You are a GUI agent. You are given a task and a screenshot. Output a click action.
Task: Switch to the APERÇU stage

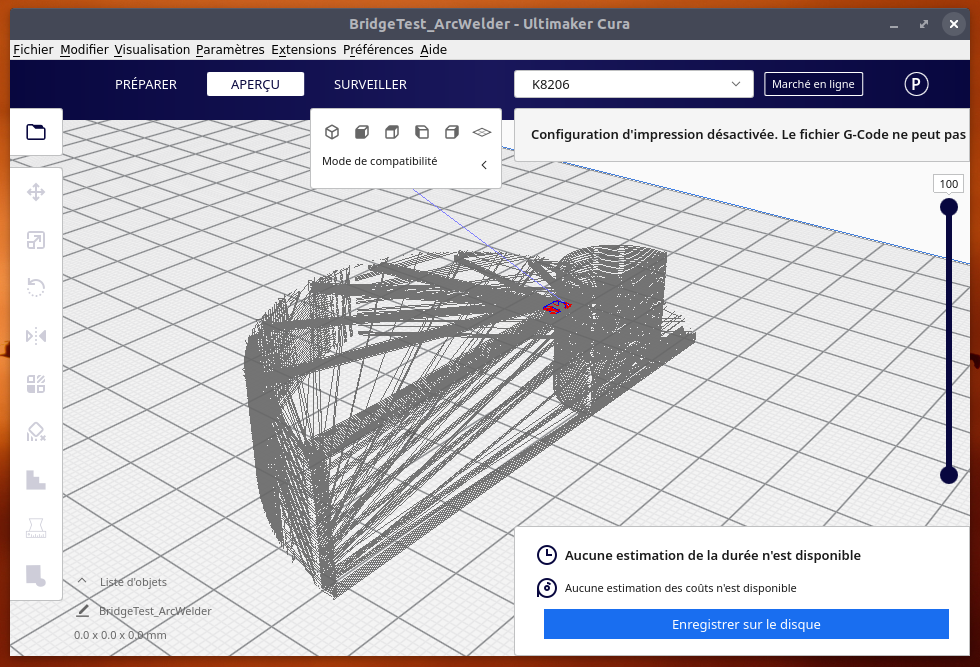(256, 84)
